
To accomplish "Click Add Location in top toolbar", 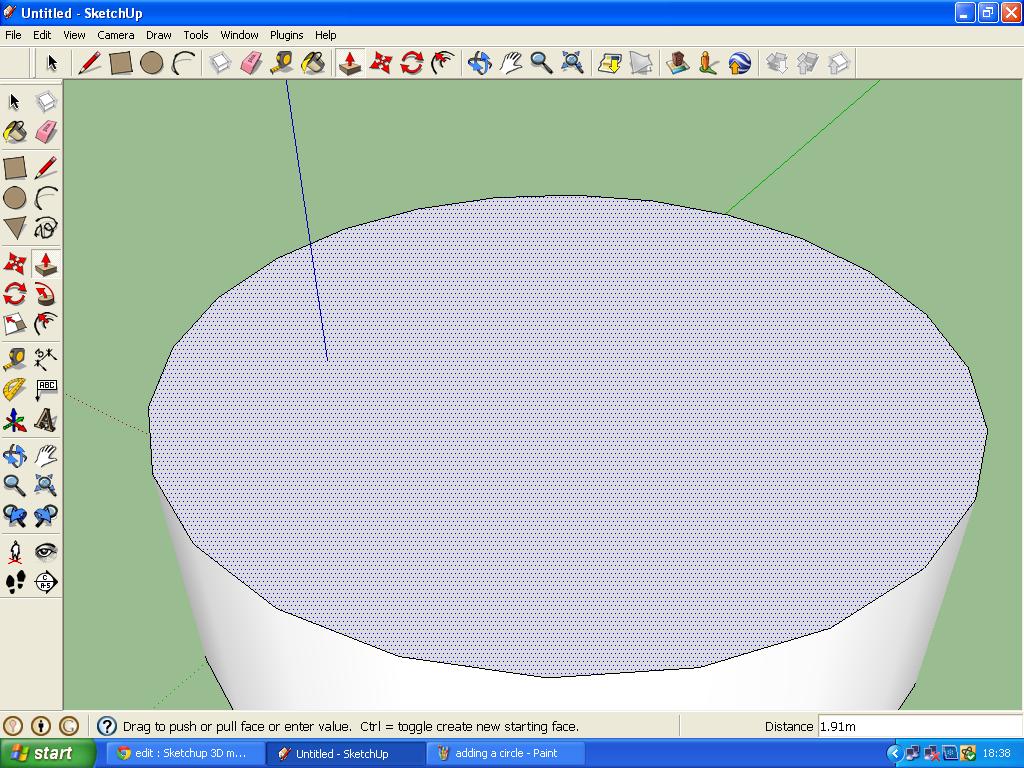I will coord(609,63).
